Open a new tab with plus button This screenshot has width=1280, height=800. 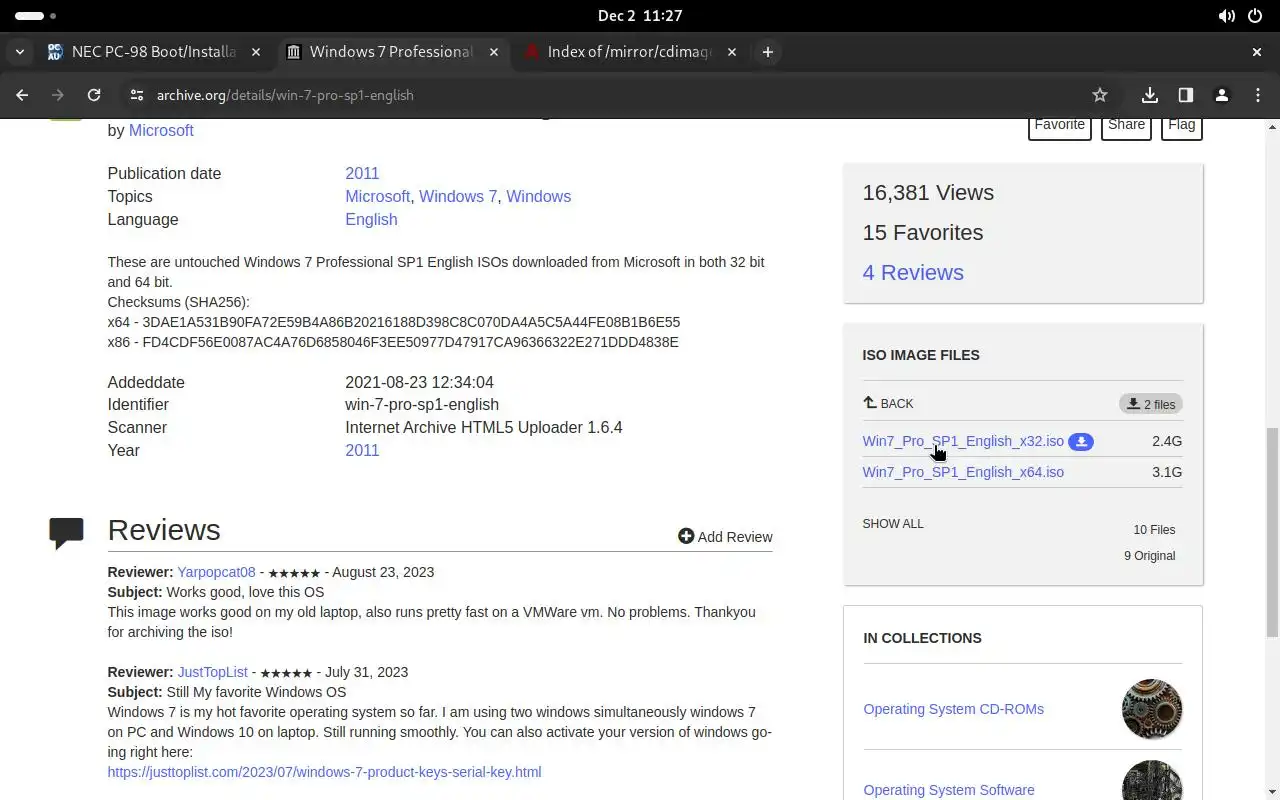click(768, 52)
